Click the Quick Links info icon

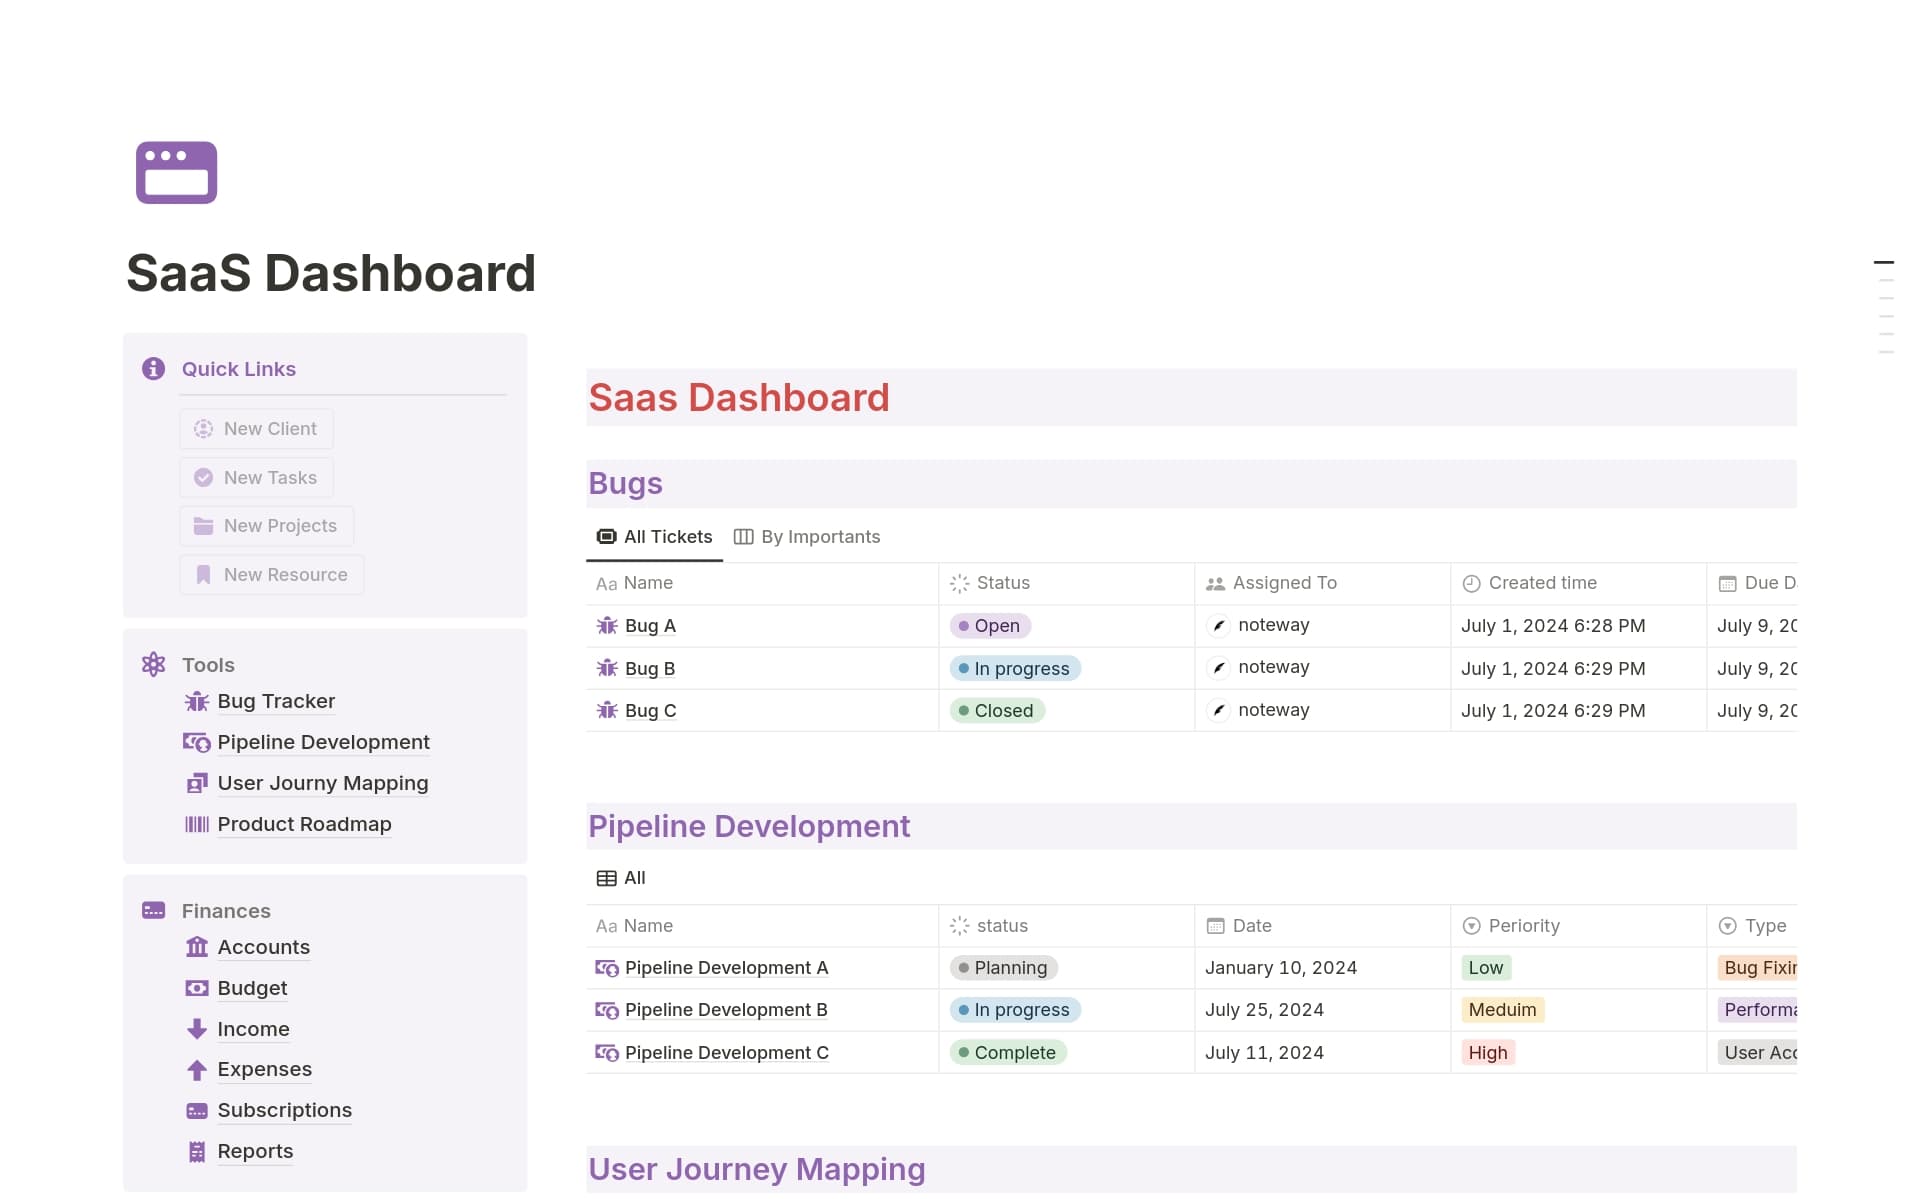pyautogui.click(x=153, y=369)
